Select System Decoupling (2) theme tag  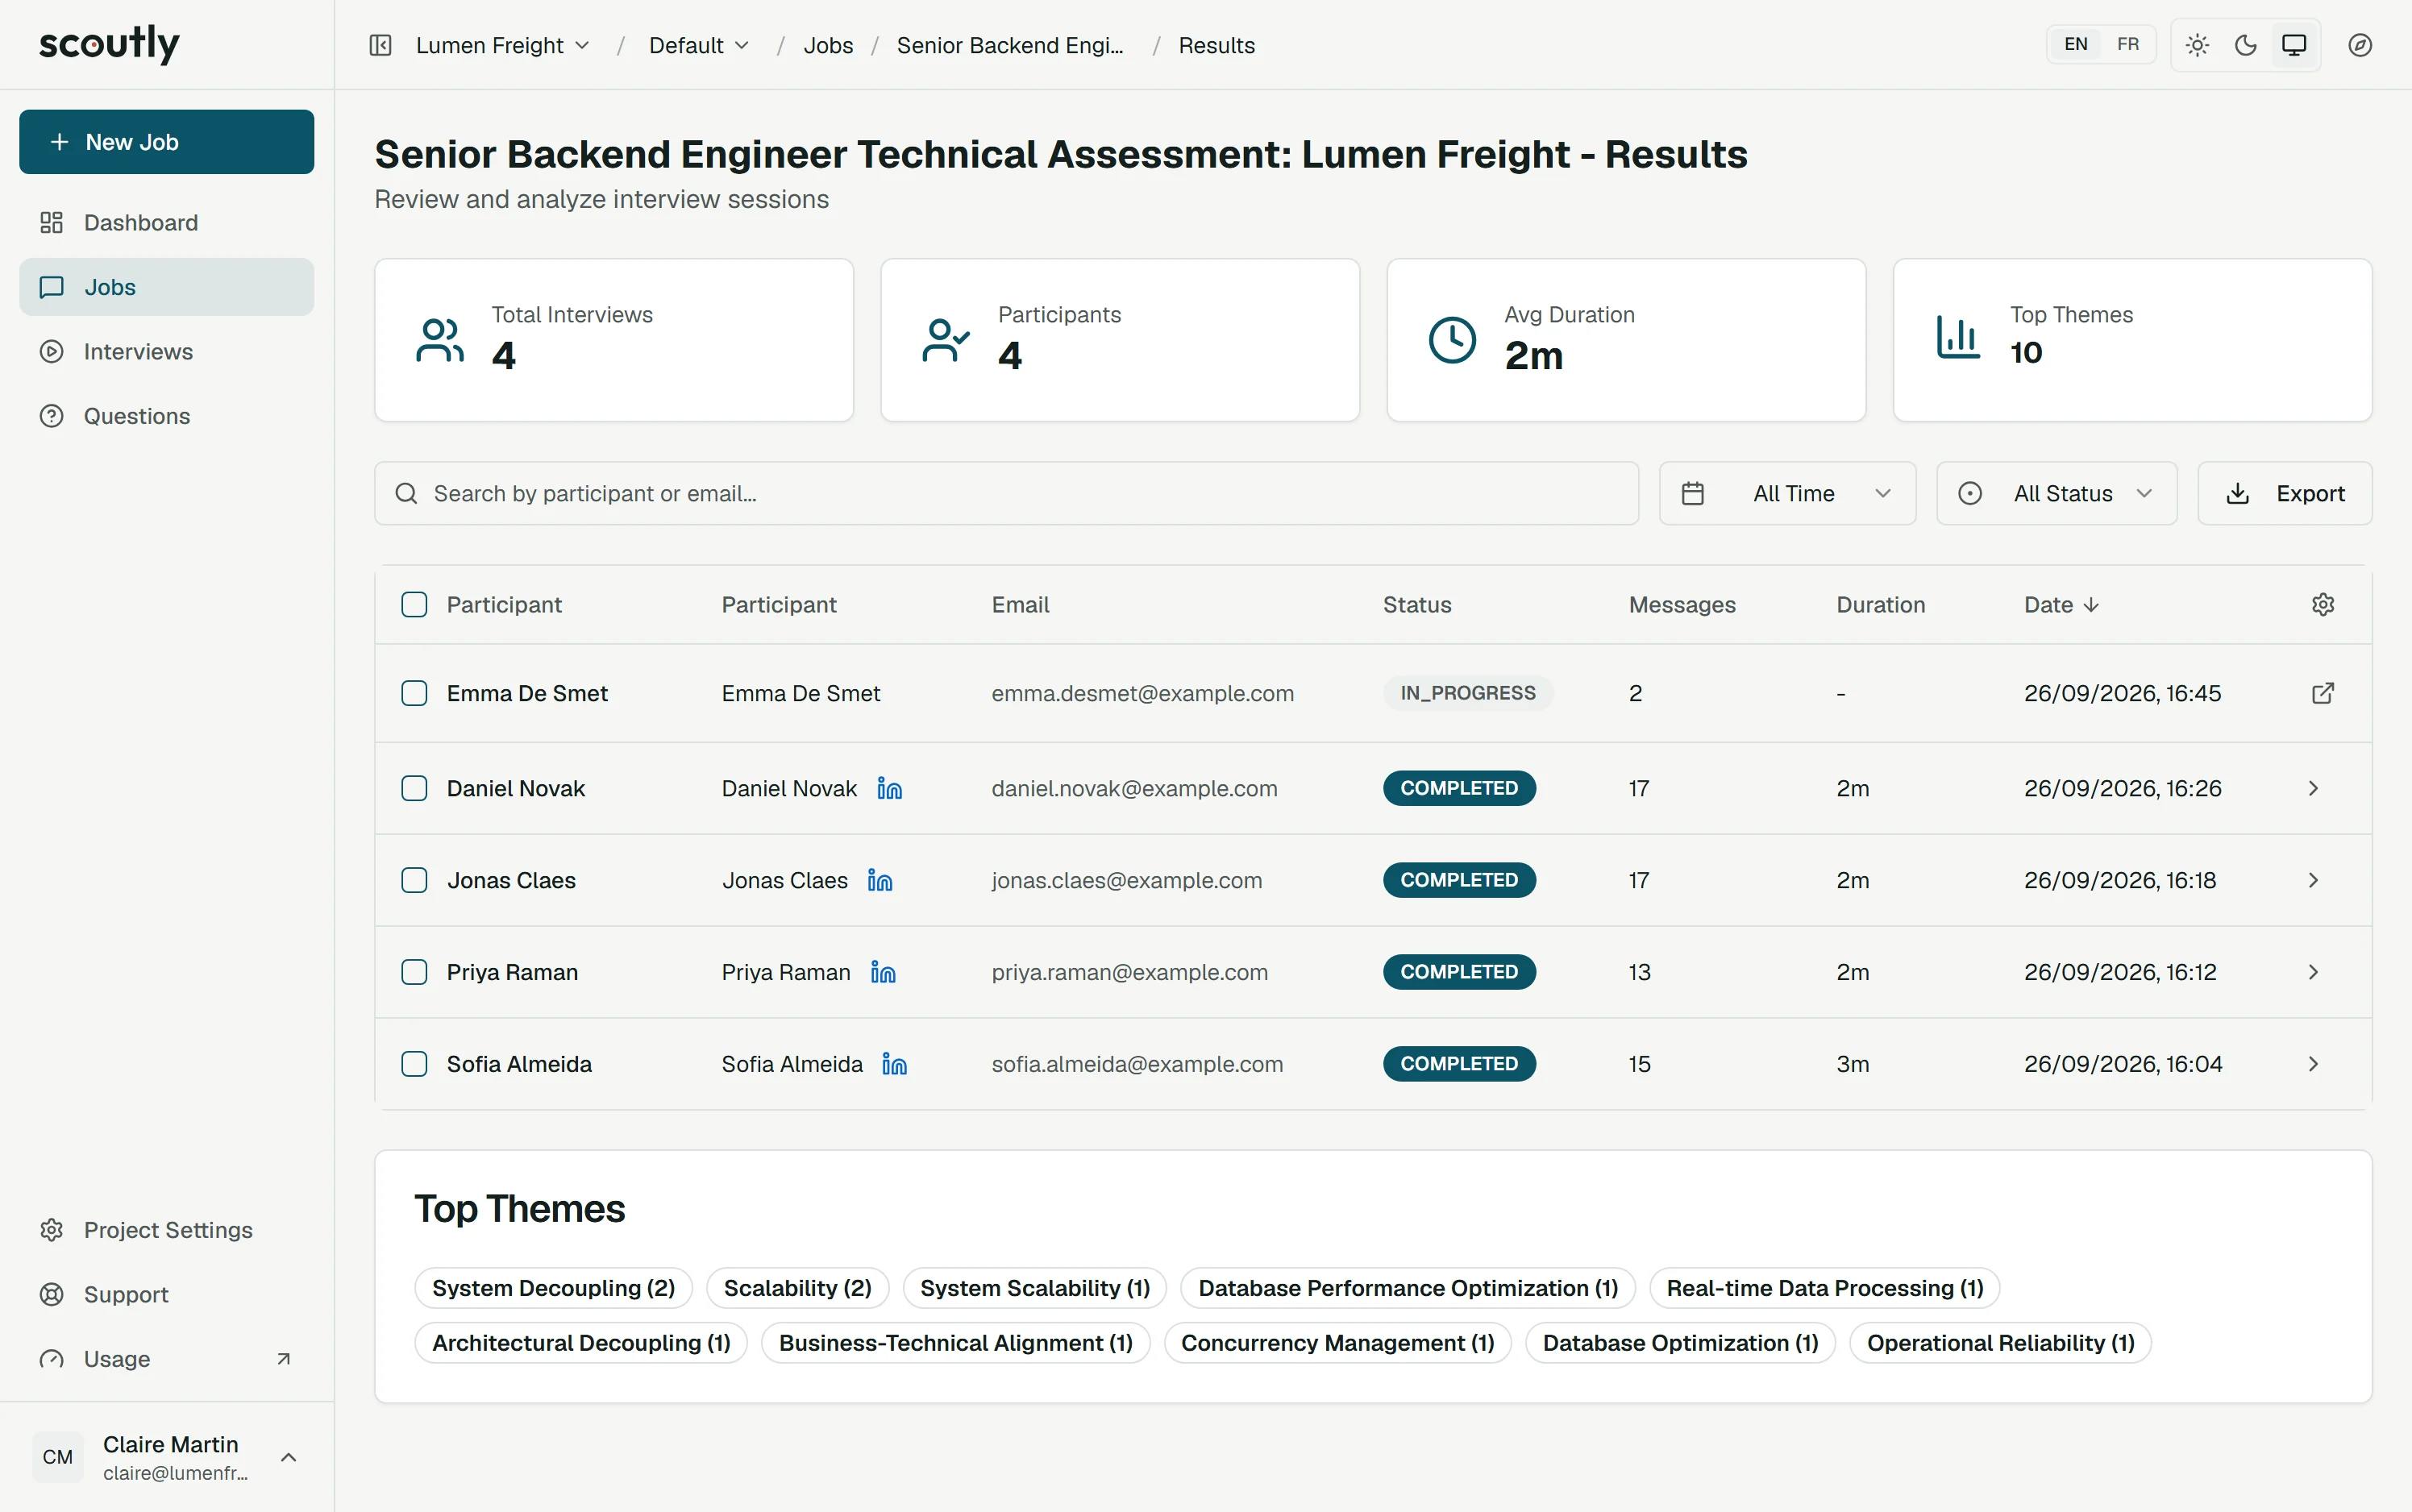click(x=553, y=1288)
